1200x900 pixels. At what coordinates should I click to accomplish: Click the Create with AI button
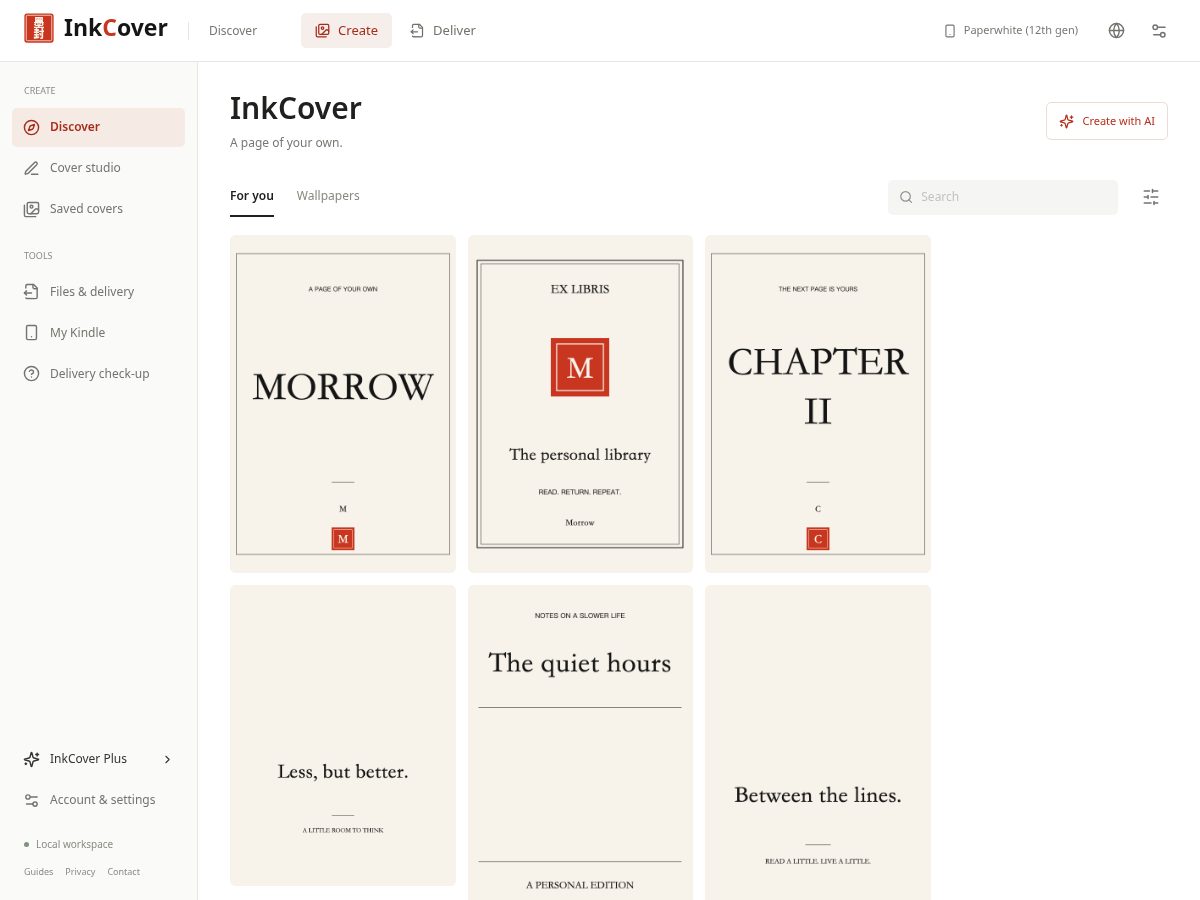click(x=1107, y=121)
